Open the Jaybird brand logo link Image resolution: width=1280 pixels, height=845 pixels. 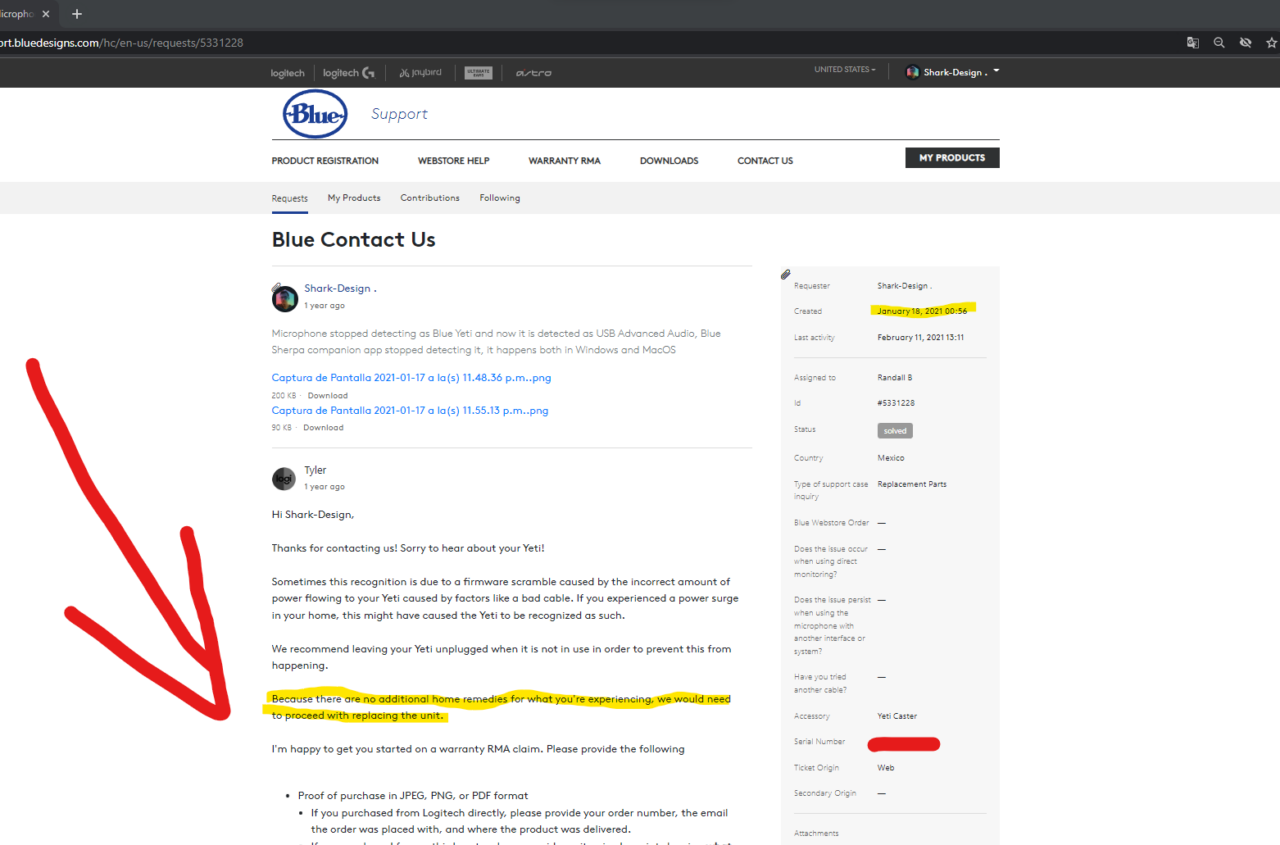pos(420,73)
